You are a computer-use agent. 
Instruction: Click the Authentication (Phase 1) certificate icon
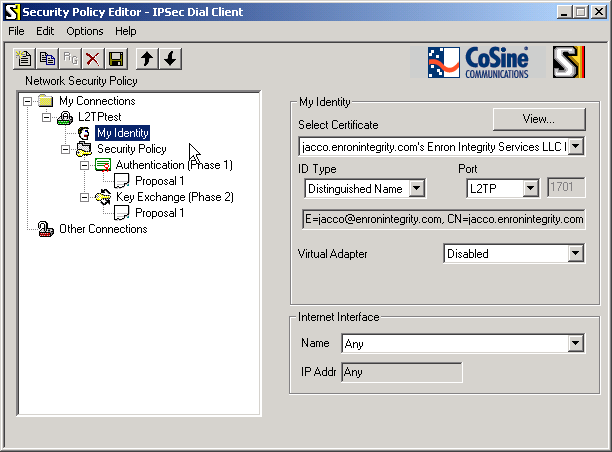[x=103, y=165]
